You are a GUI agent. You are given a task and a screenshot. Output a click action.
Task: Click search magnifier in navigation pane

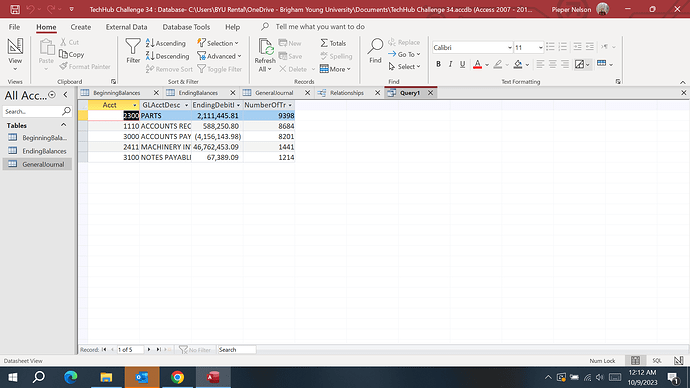tap(66, 111)
